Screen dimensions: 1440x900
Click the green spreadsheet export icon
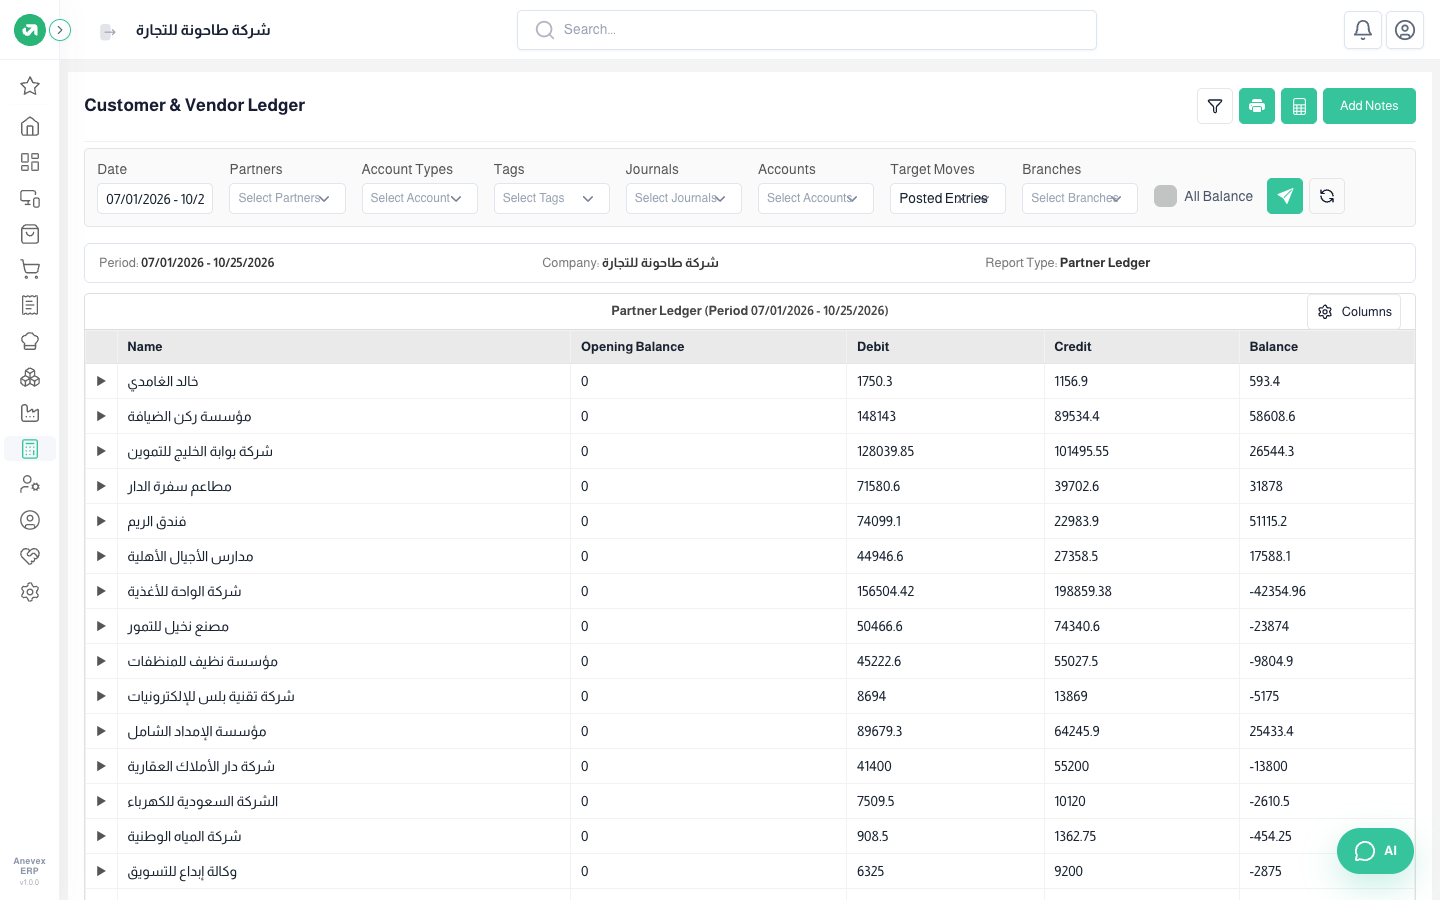pos(1299,106)
